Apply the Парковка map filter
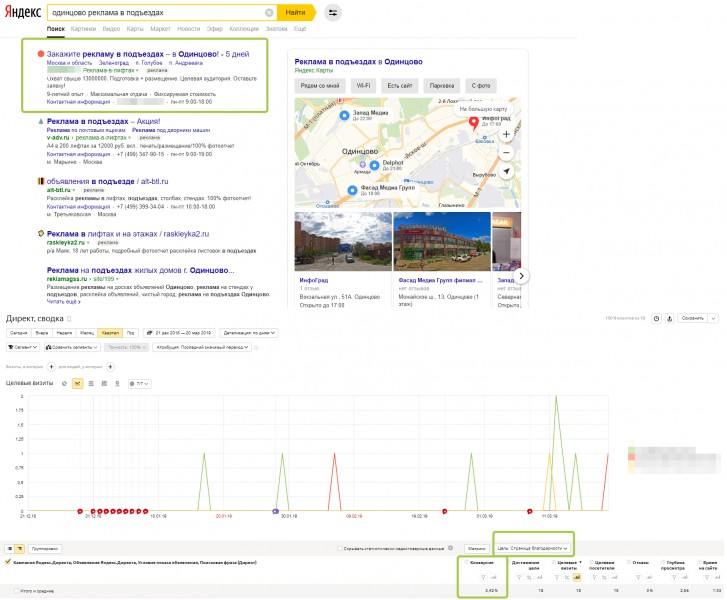This screenshot has height=600, width=727. coord(441,86)
